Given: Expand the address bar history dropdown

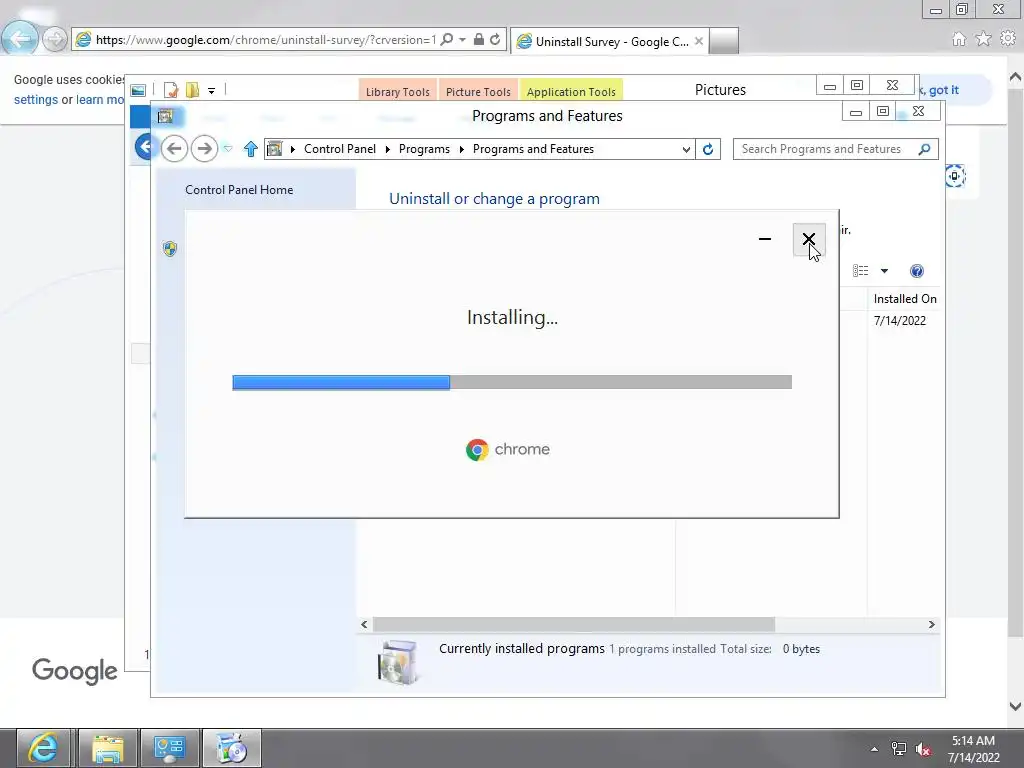Looking at the screenshot, I should coord(686,150).
